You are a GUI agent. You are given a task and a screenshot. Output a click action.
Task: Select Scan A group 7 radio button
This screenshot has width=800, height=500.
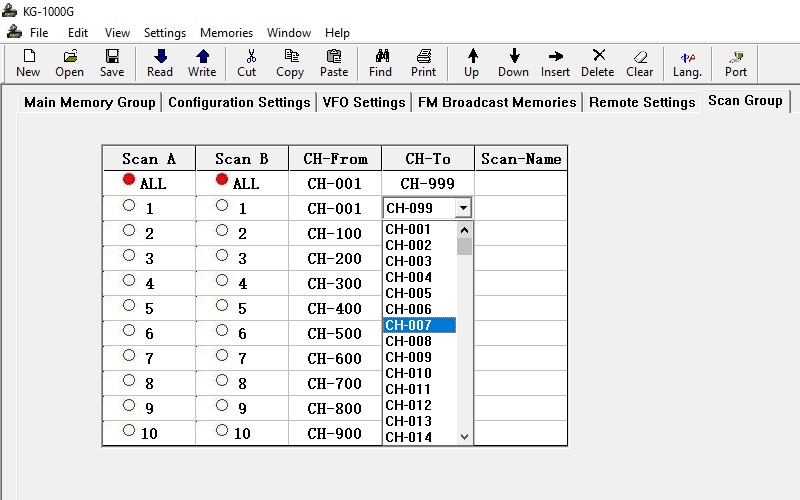pos(129,355)
